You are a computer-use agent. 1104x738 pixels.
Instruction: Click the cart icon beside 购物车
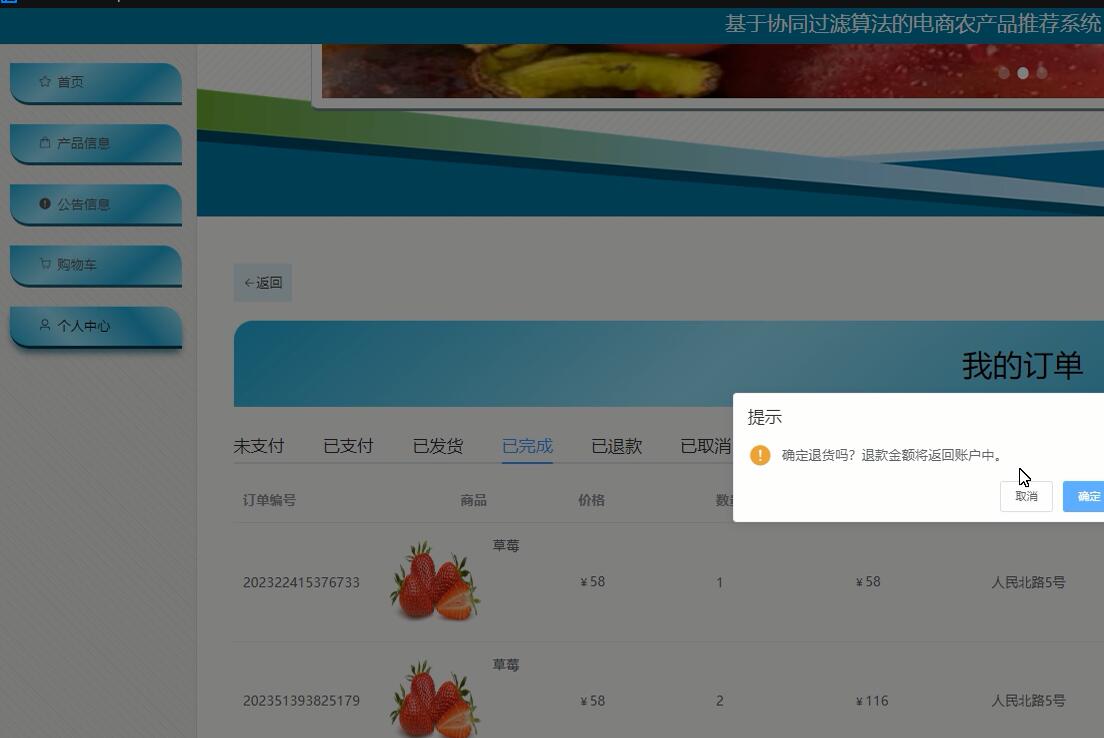click(45, 264)
